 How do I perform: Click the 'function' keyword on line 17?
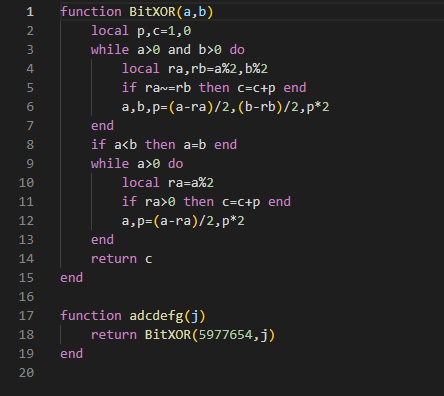pos(91,316)
